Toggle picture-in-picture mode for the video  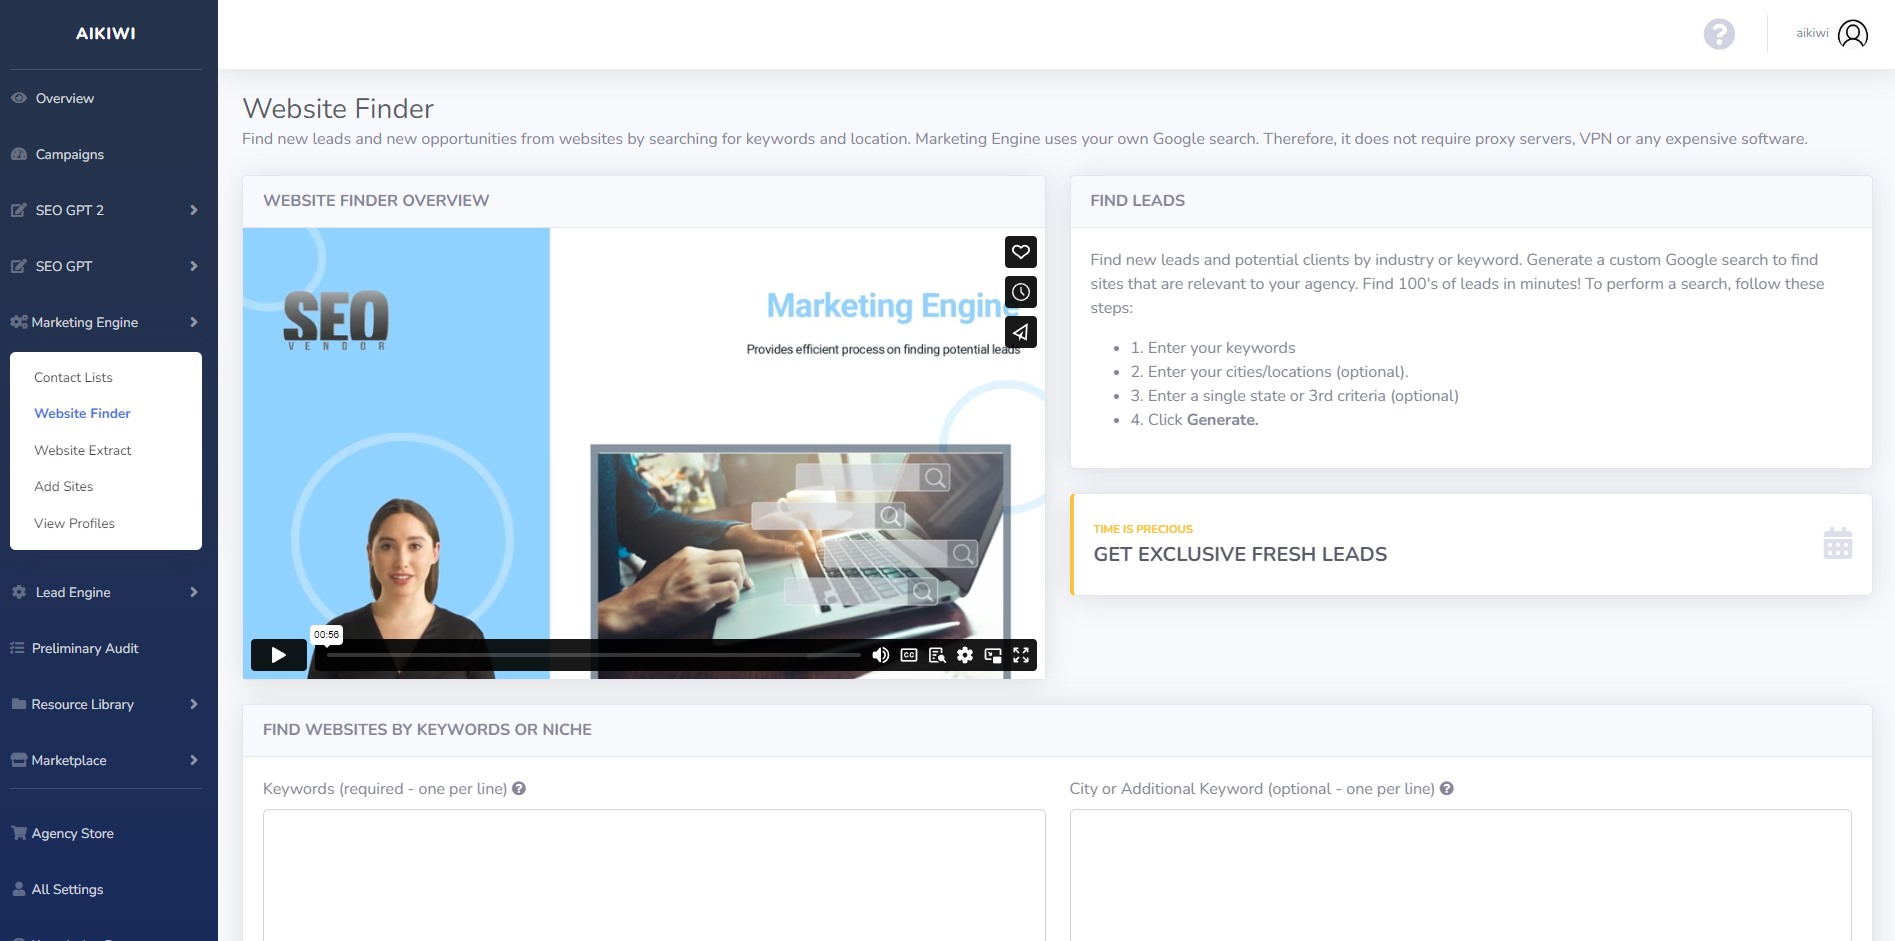tap(993, 655)
